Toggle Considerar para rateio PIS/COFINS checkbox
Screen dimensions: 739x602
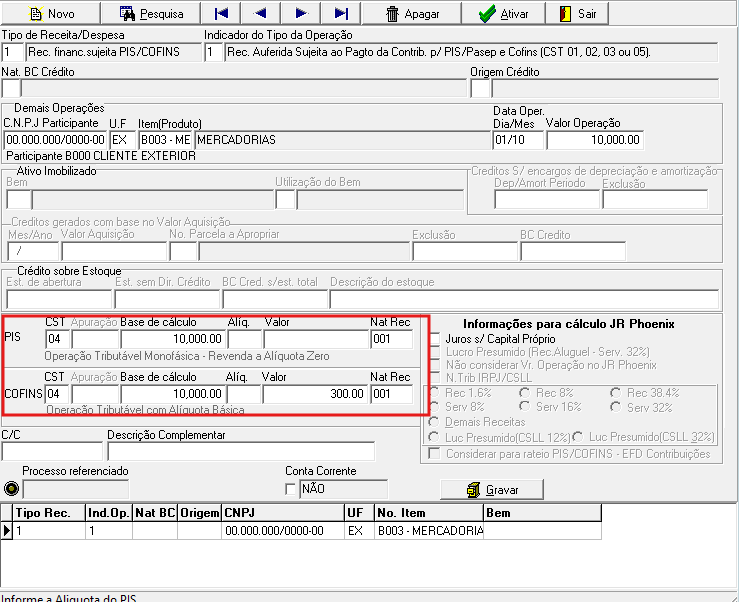coord(434,454)
